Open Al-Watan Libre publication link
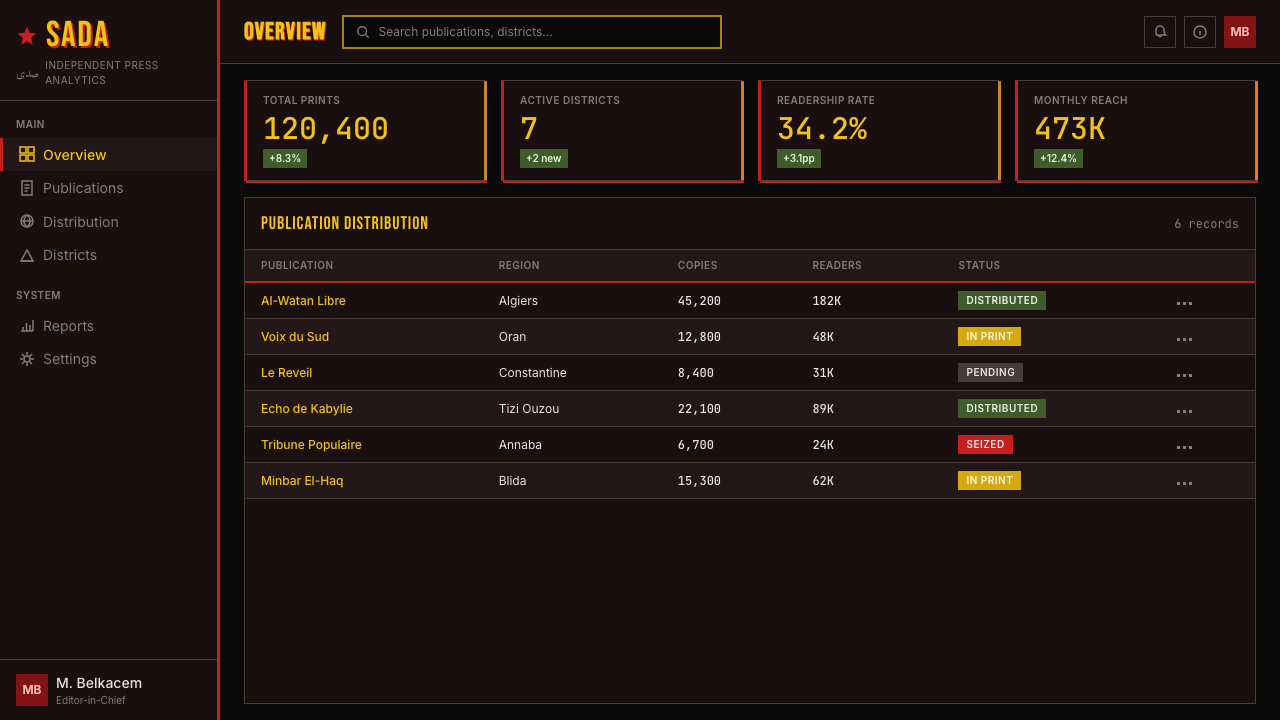 [x=303, y=301]
